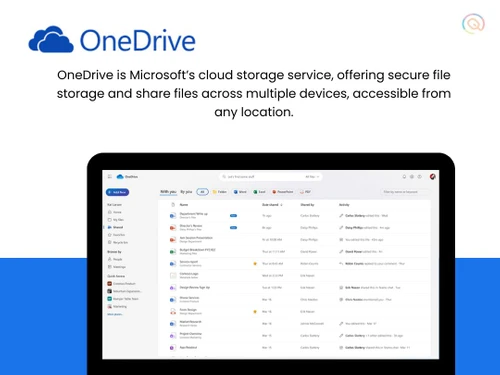This screenshot has height=375, width=500.
Task: Sort by the Date shared column header
Action: pos(272,205)
